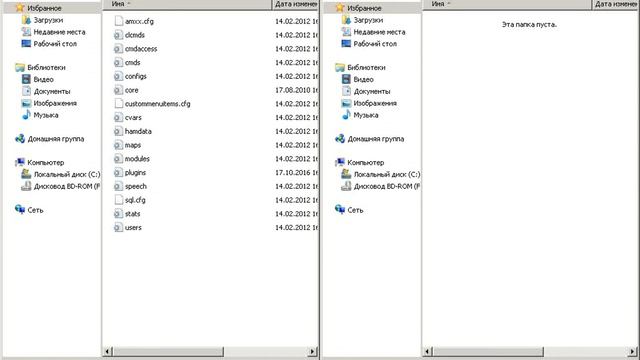
Task: Click Загрузки folder icon in left window
Action: pyautogui.click(x=26, y=20)
